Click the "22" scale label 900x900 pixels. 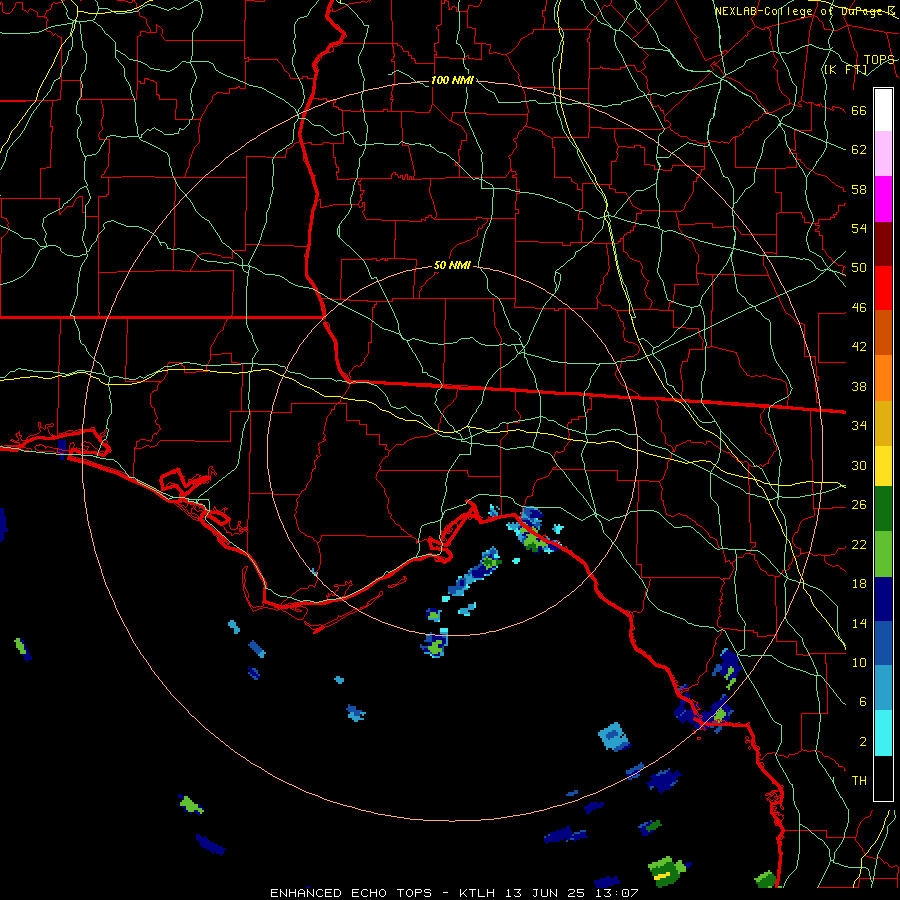click(x=859, y=544)
